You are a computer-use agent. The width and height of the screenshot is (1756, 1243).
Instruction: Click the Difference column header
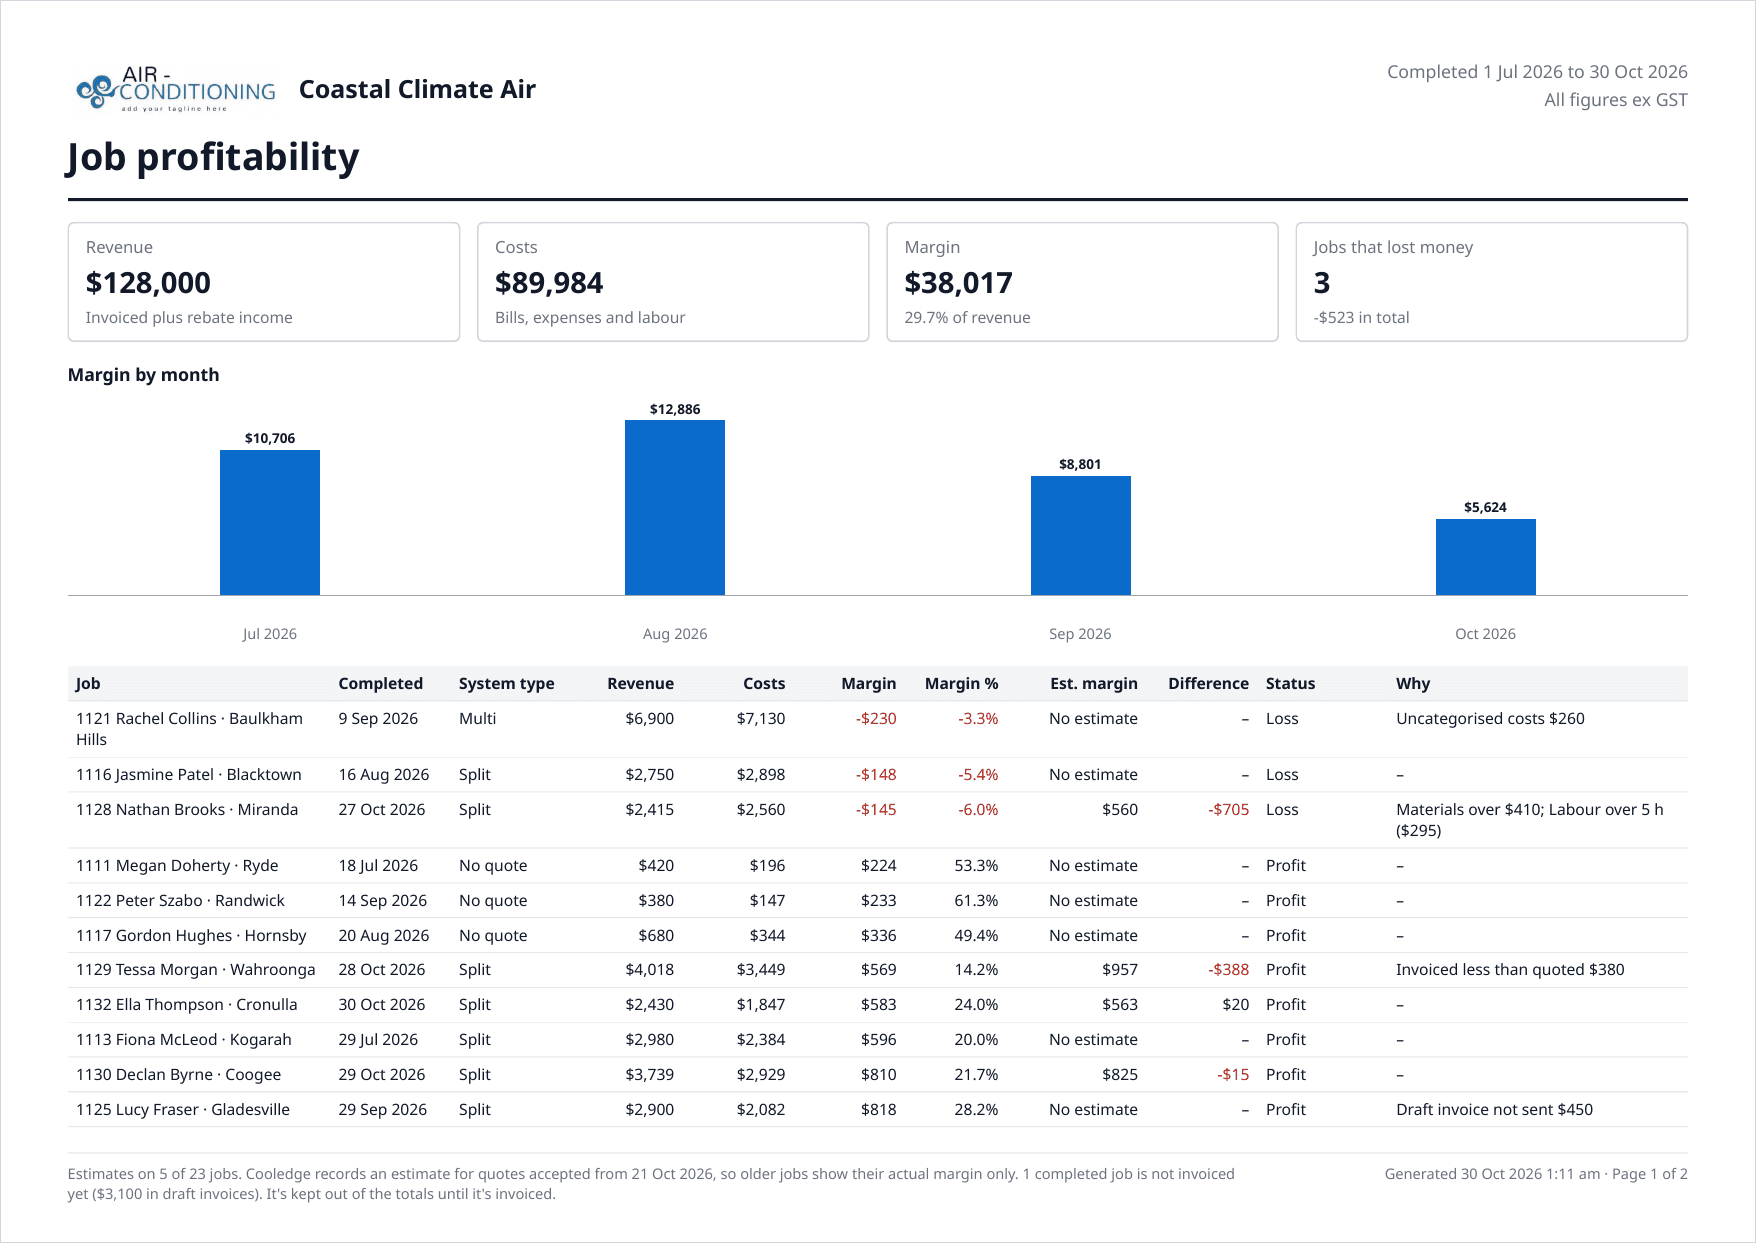click(x=1208, y=683)
